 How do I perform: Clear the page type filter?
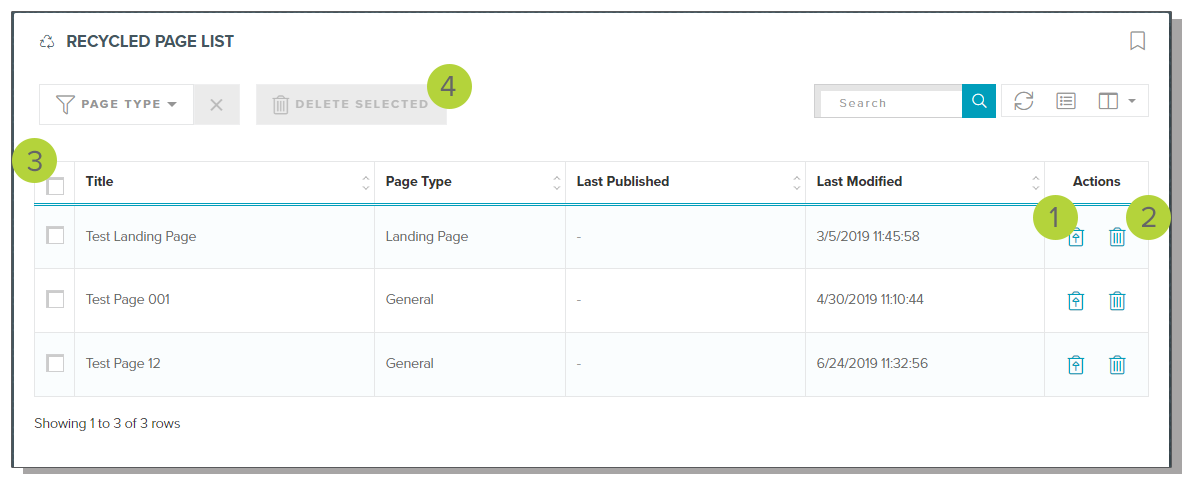click(x=217, y=104)
